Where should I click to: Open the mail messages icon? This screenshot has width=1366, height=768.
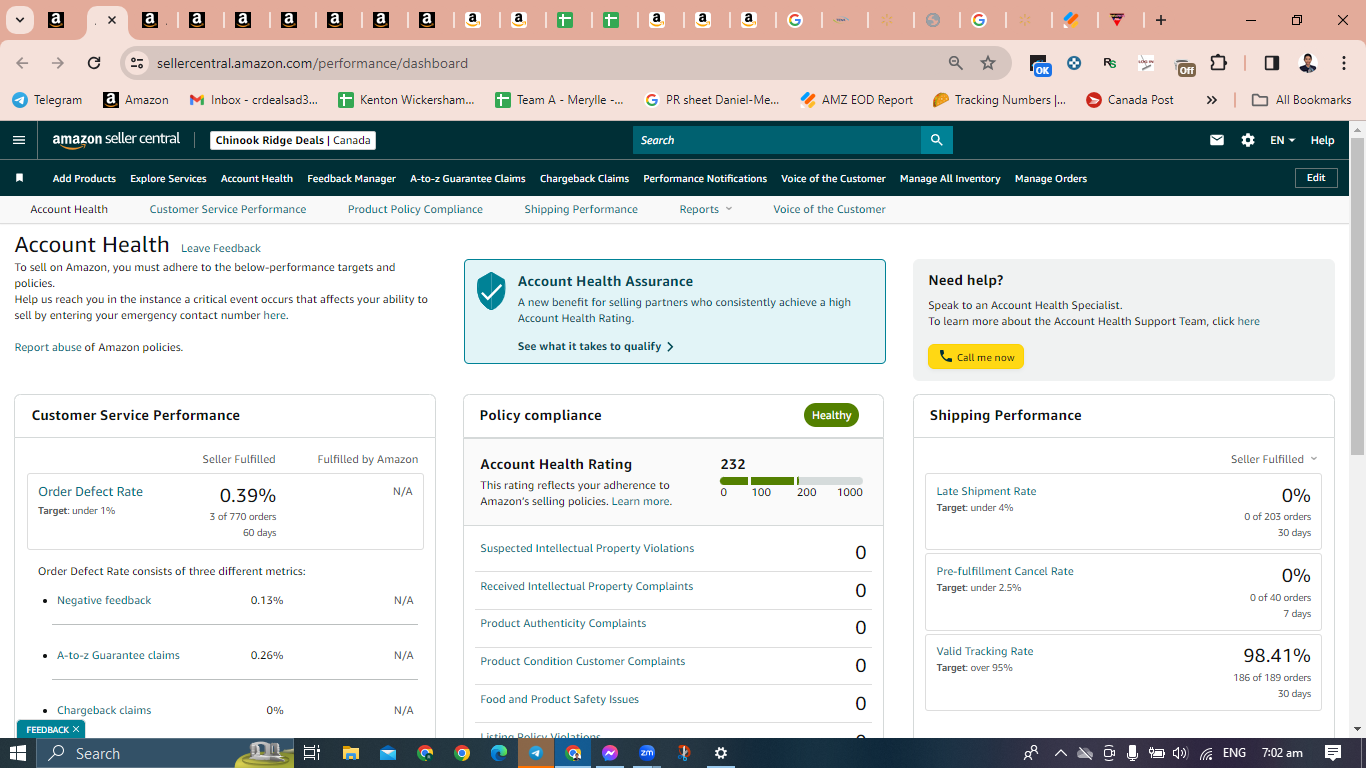[1217, 140]
